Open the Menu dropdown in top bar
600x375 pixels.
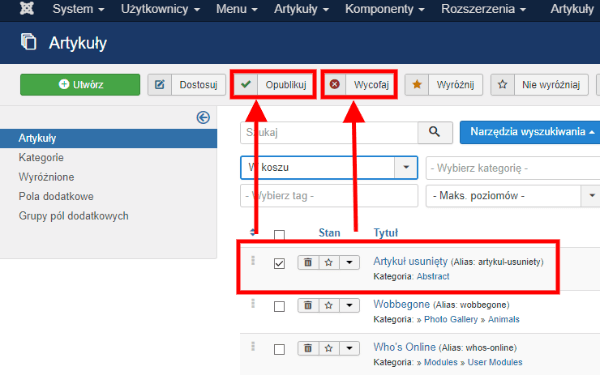[x=236, y=9]
